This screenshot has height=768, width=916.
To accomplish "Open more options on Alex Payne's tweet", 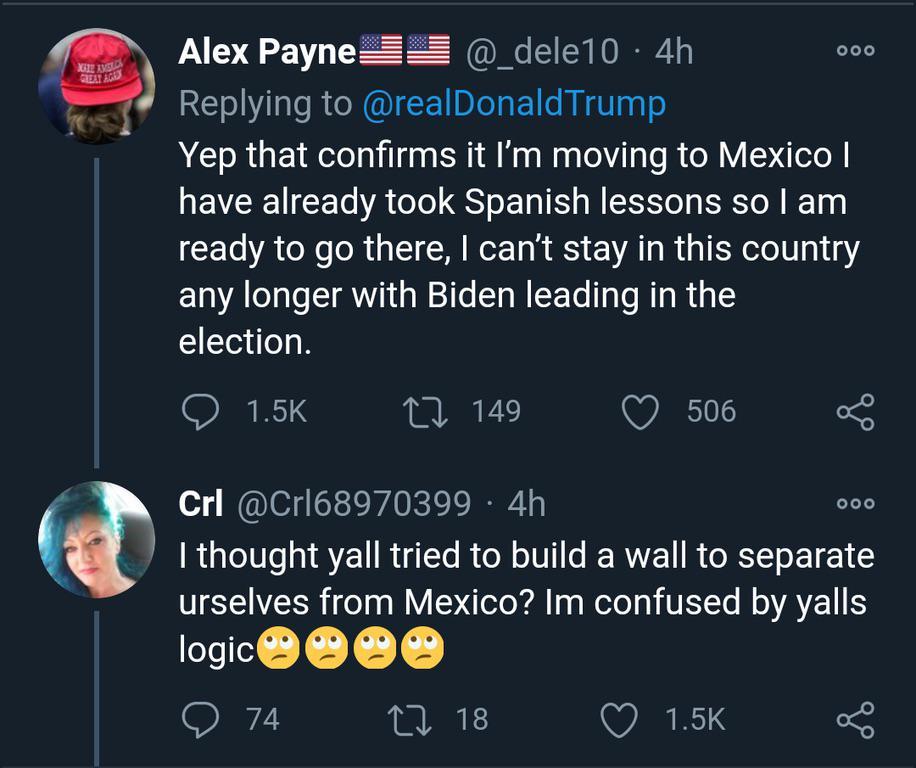I will point(857,51).
